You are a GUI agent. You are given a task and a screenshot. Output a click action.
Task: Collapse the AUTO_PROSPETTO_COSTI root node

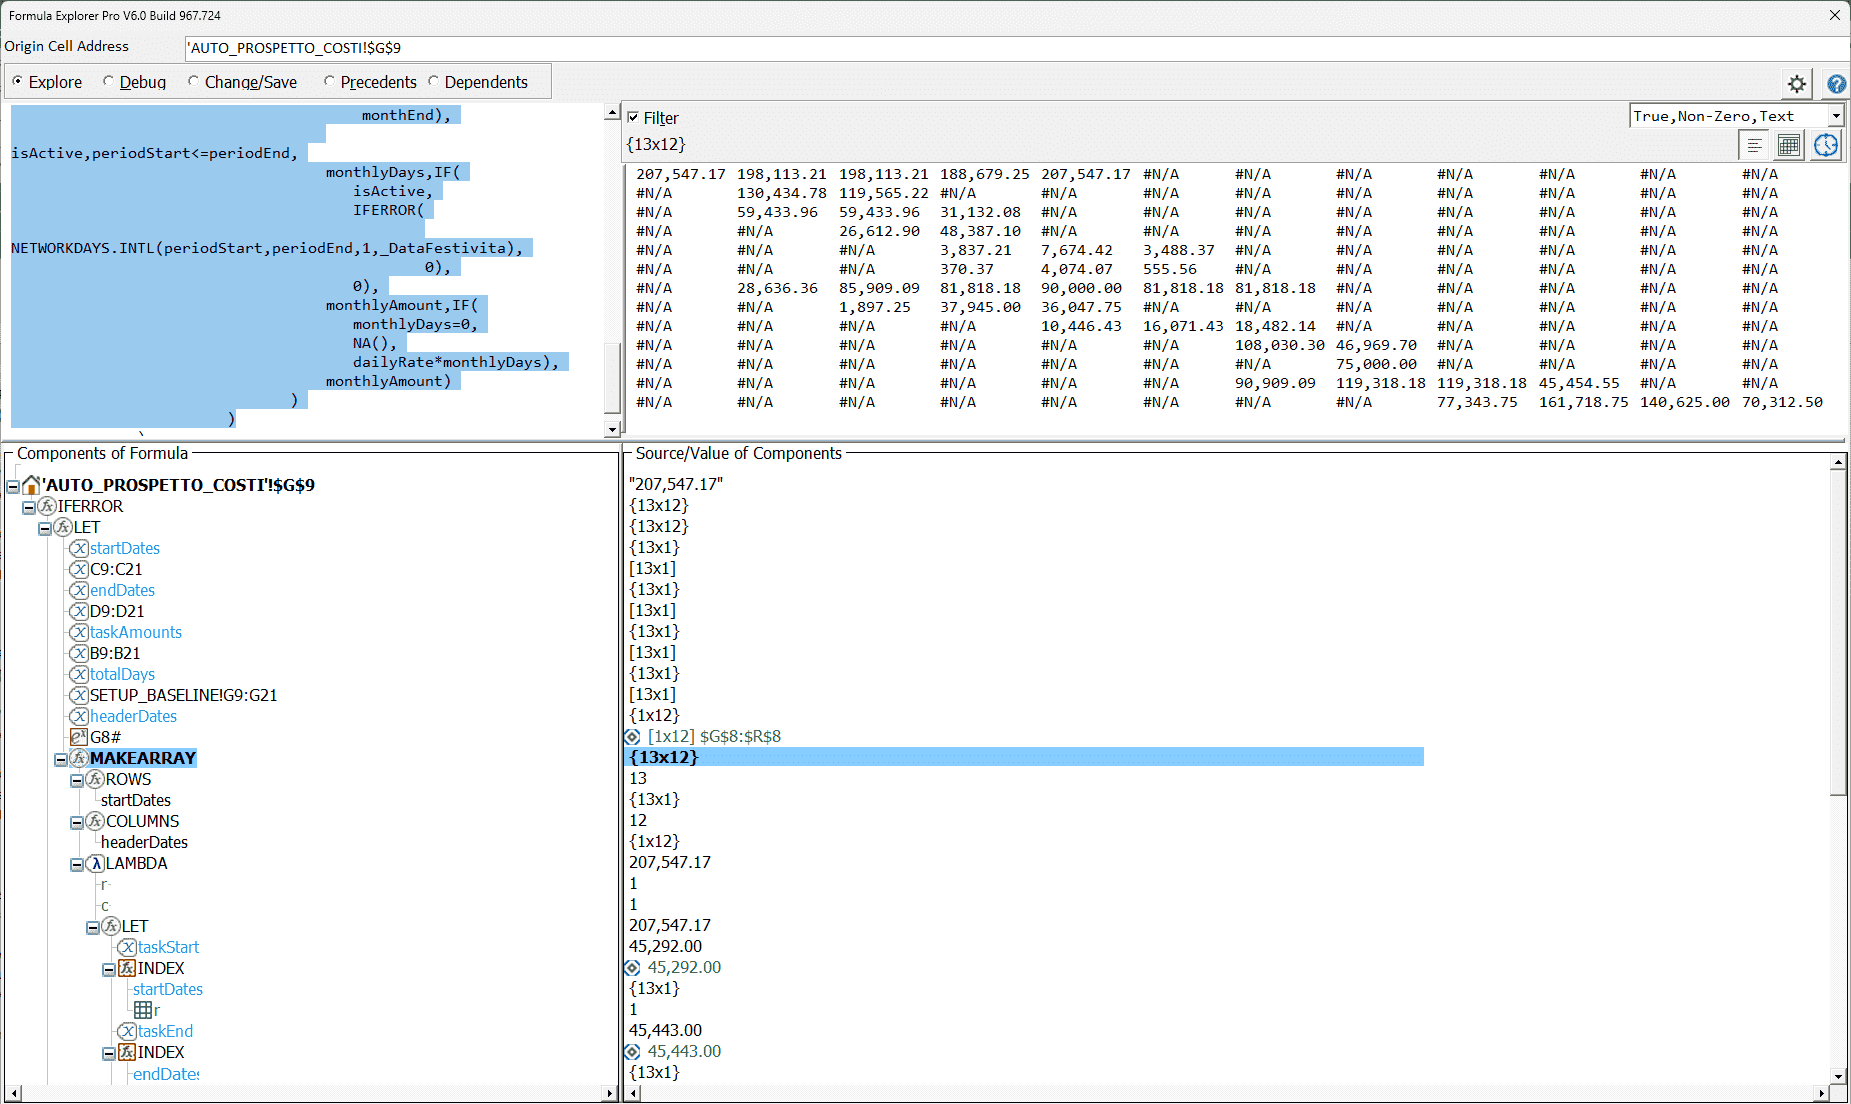coord(13,486)
